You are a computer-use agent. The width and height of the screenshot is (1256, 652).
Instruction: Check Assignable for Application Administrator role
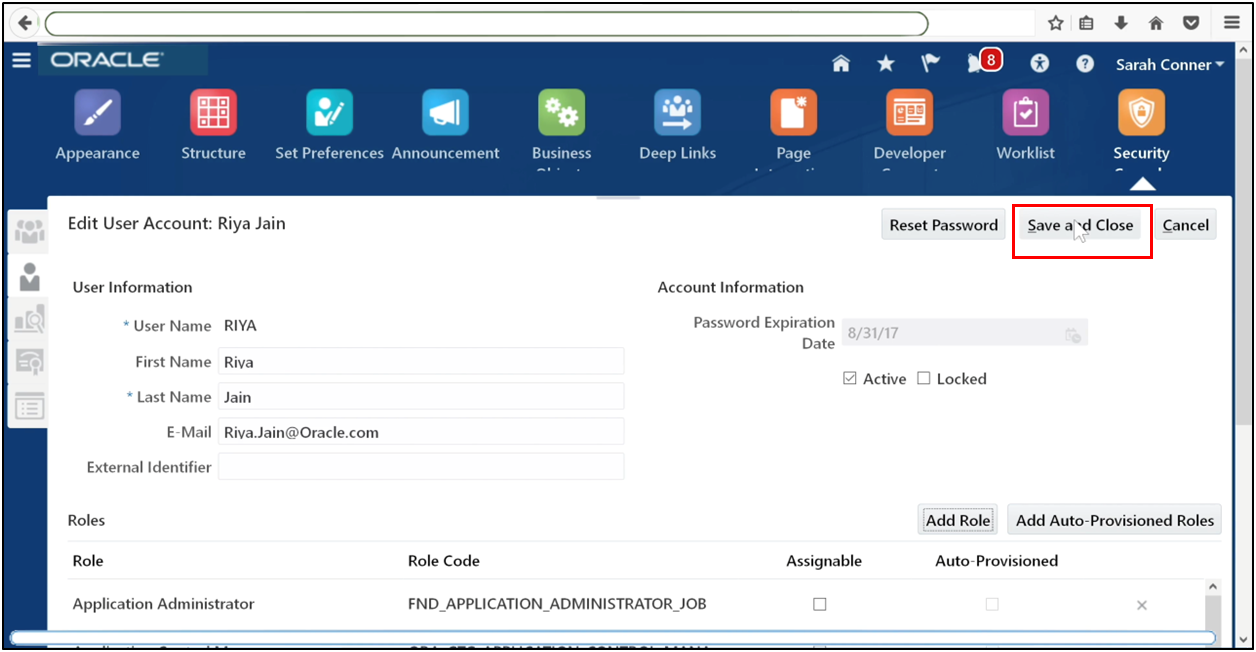point(820,604)
